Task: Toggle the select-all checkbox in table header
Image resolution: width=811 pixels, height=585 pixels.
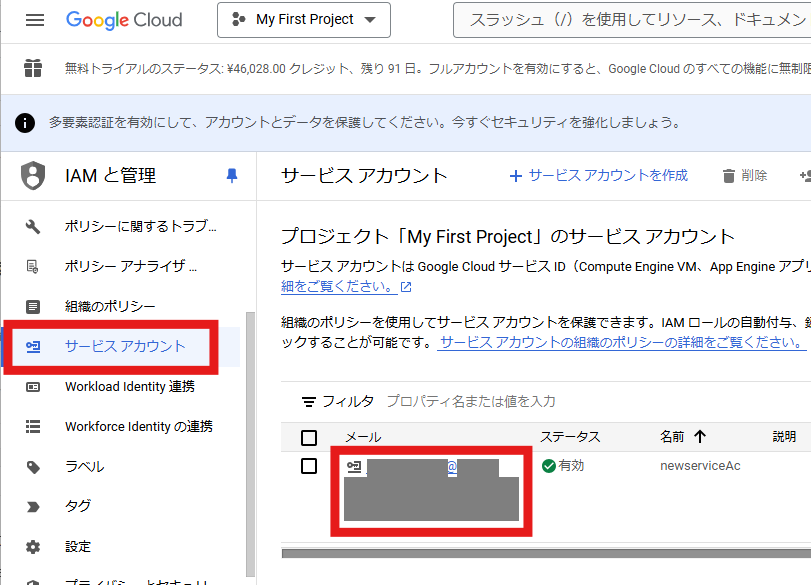Action: (x=309, y=438)
